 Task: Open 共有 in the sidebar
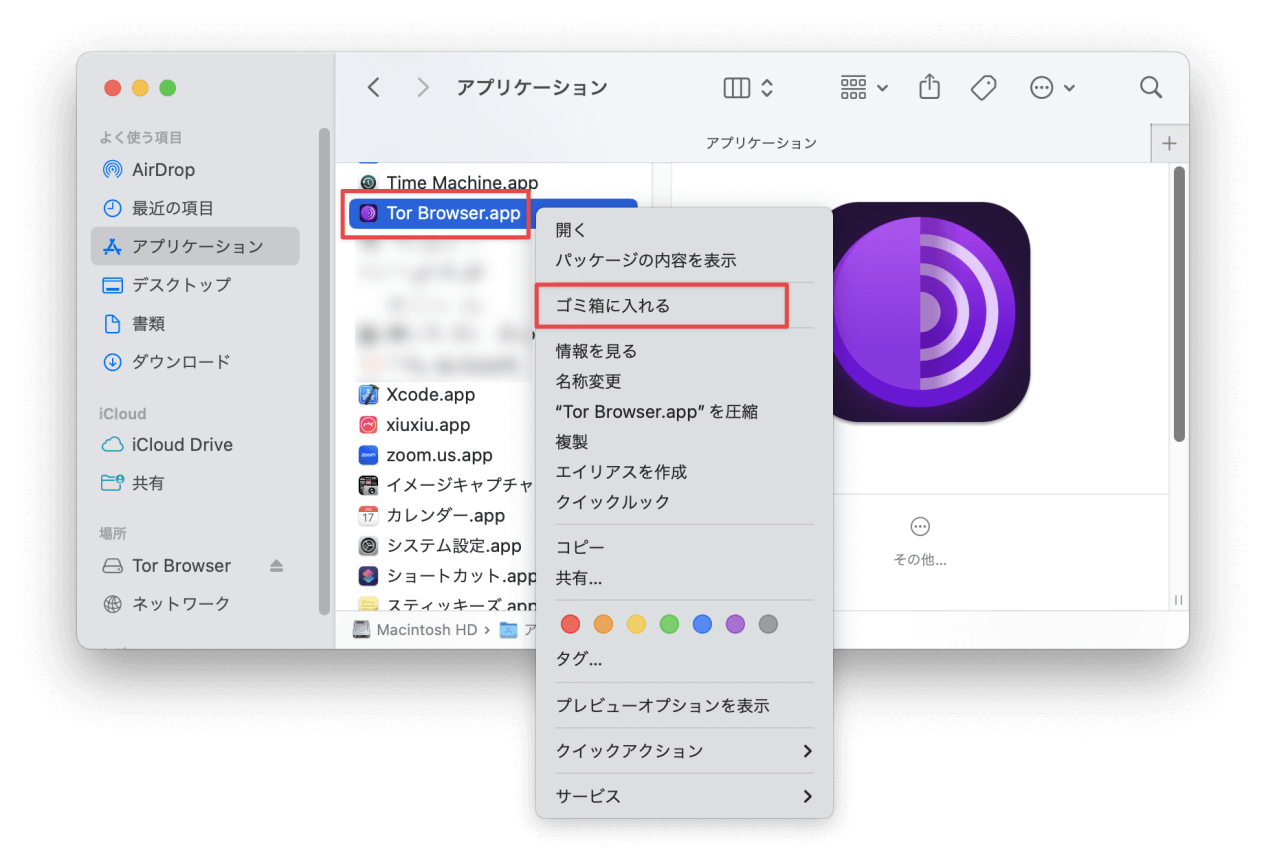pos(195,483)
